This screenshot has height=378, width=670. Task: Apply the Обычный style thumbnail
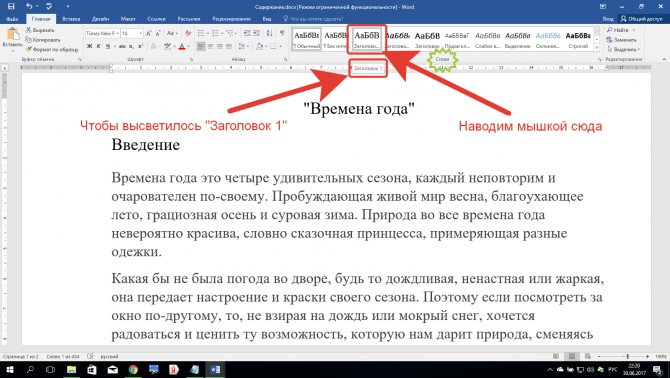coord(307,39)
